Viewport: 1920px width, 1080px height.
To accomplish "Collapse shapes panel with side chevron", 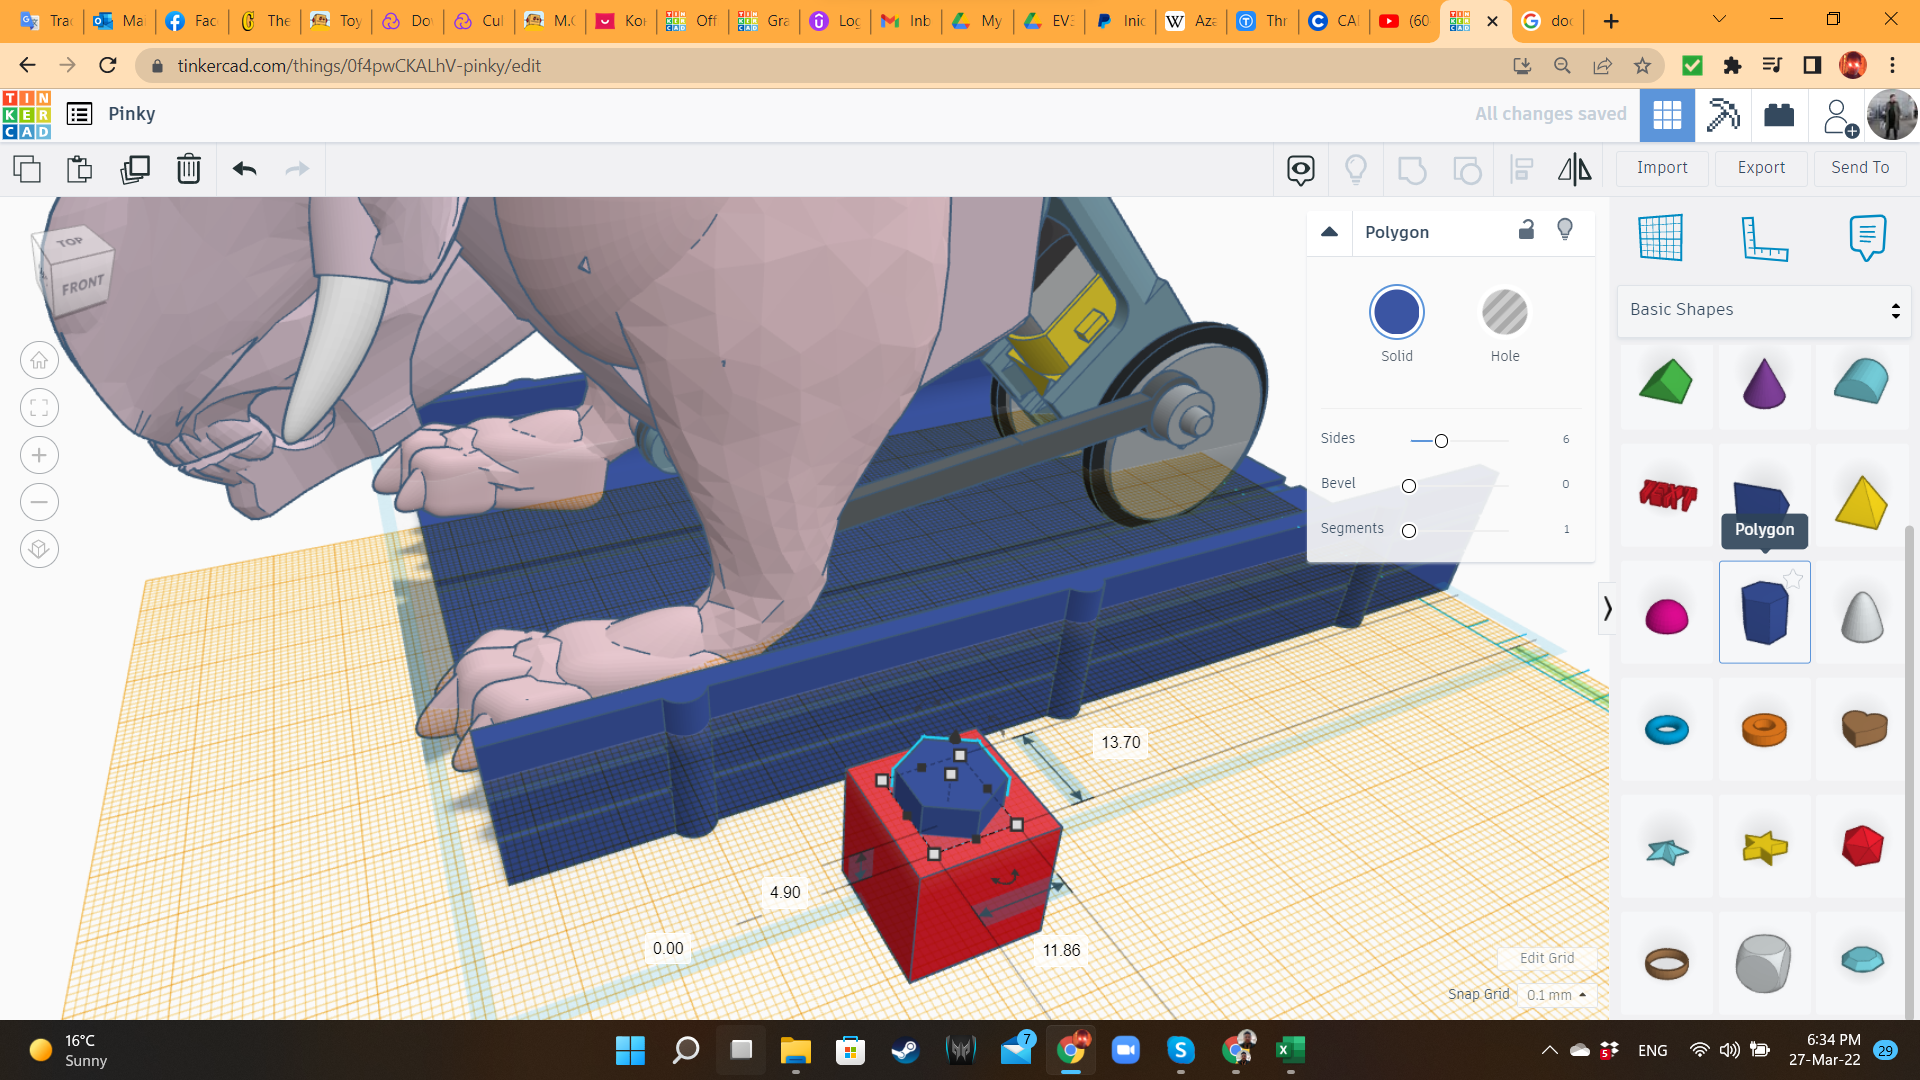I will 1607,608.
